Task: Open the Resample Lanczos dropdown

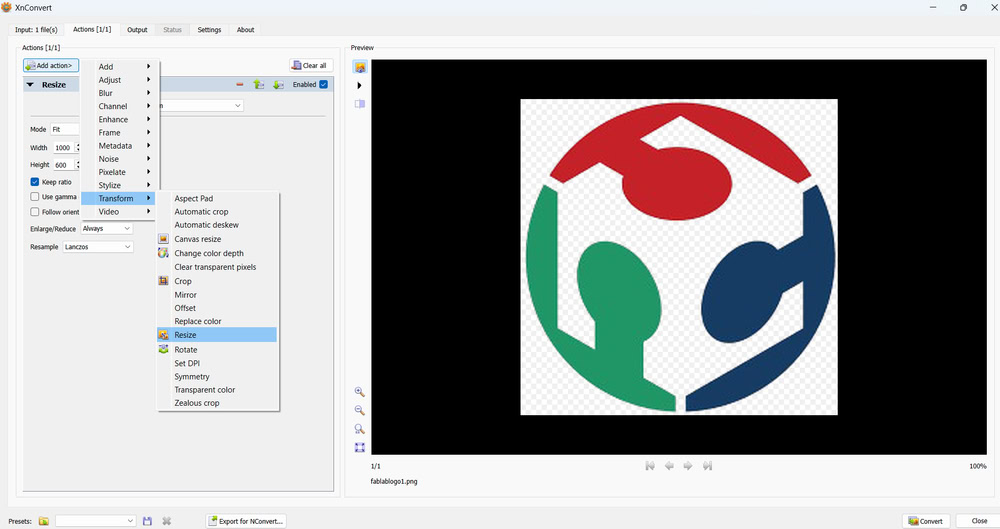Action: (x=98, y=247)
